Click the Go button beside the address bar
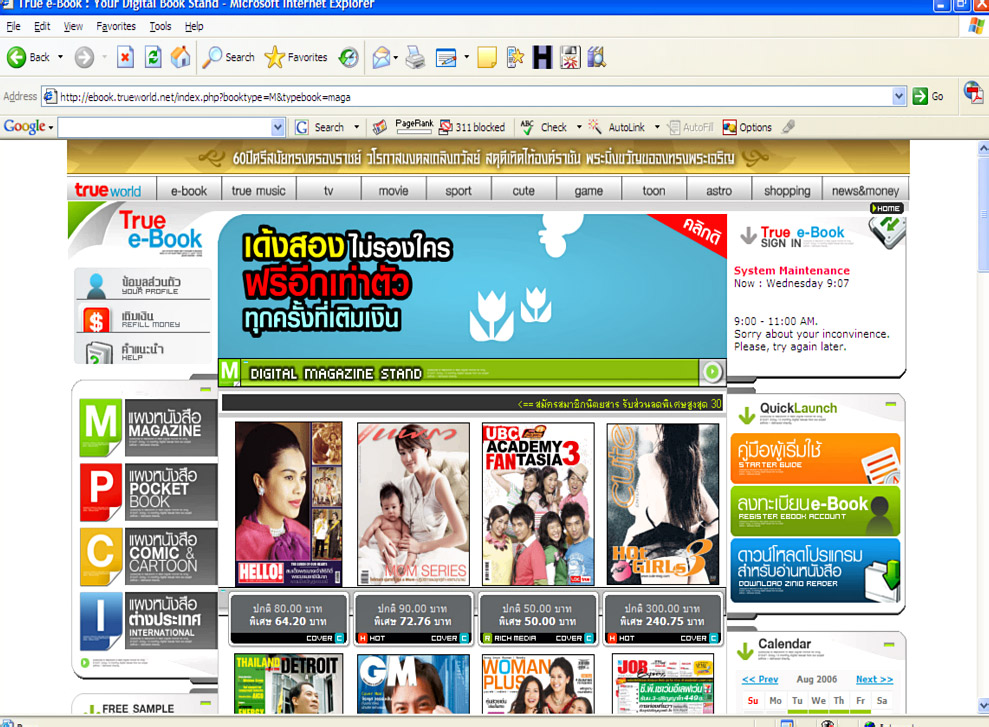The width and height of the screenshot is (989, 727). click(x=928, y=96)
